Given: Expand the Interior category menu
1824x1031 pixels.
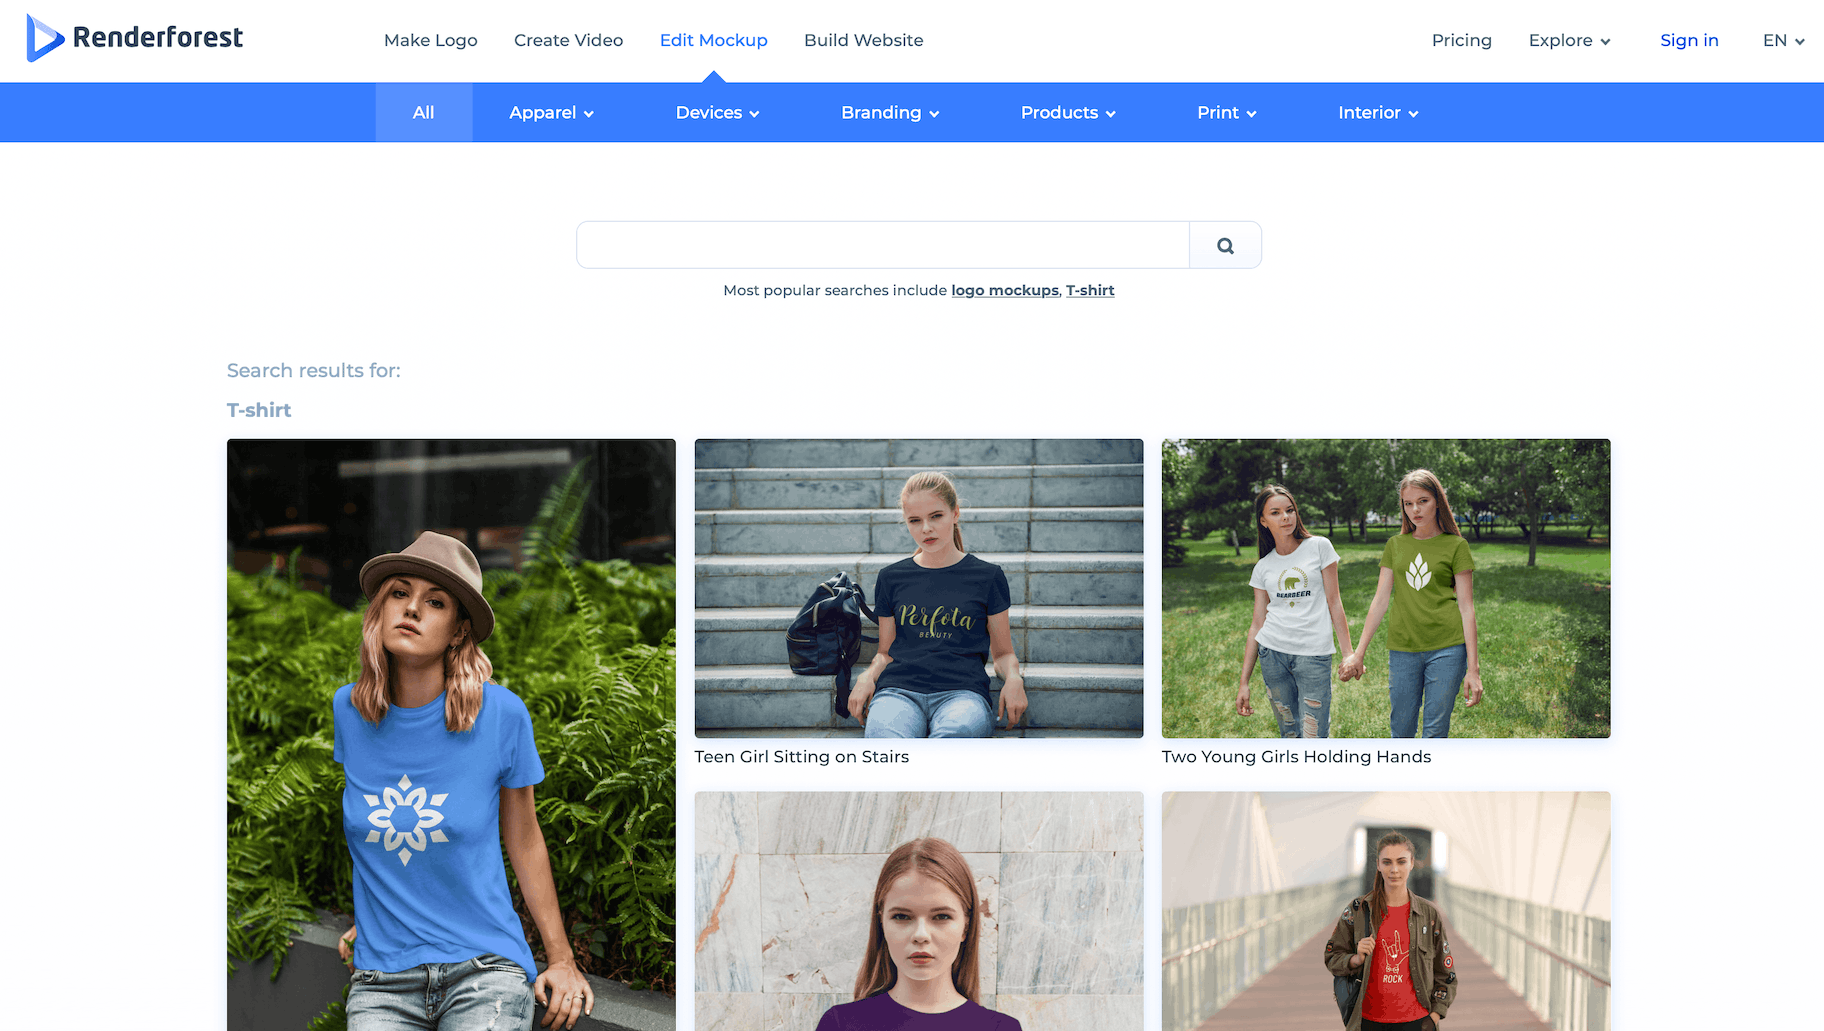Looking at the screenshot, I should click(x=1377, y=113).
